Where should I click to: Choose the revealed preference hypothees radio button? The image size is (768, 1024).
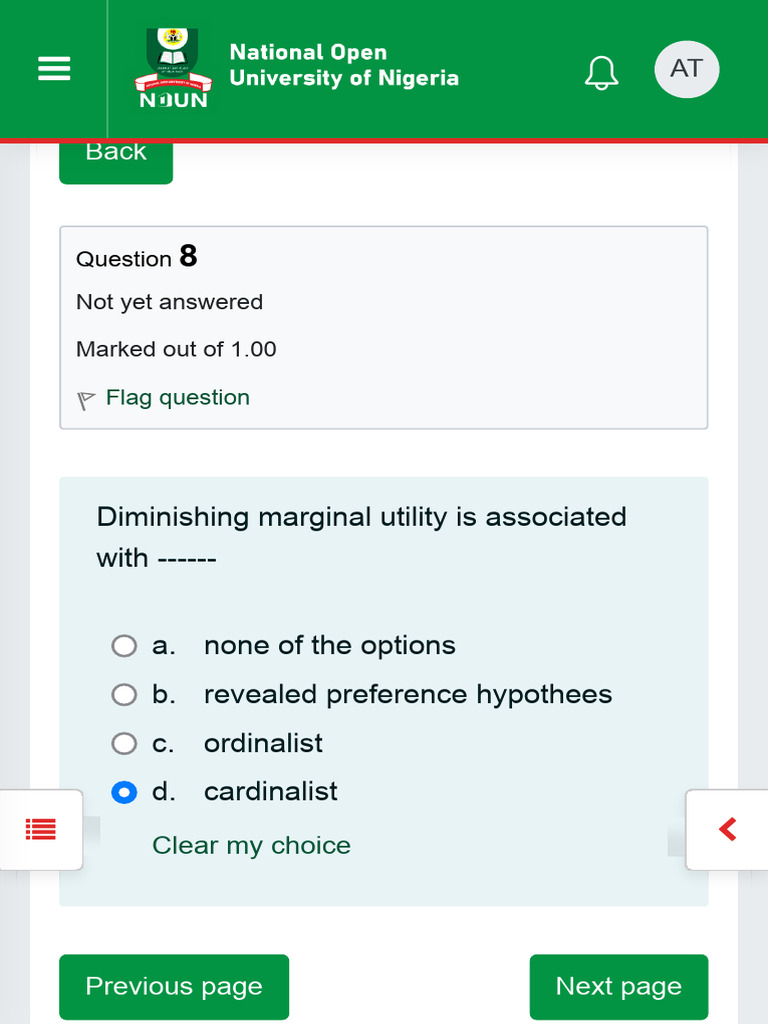click(x=124, y=695)
